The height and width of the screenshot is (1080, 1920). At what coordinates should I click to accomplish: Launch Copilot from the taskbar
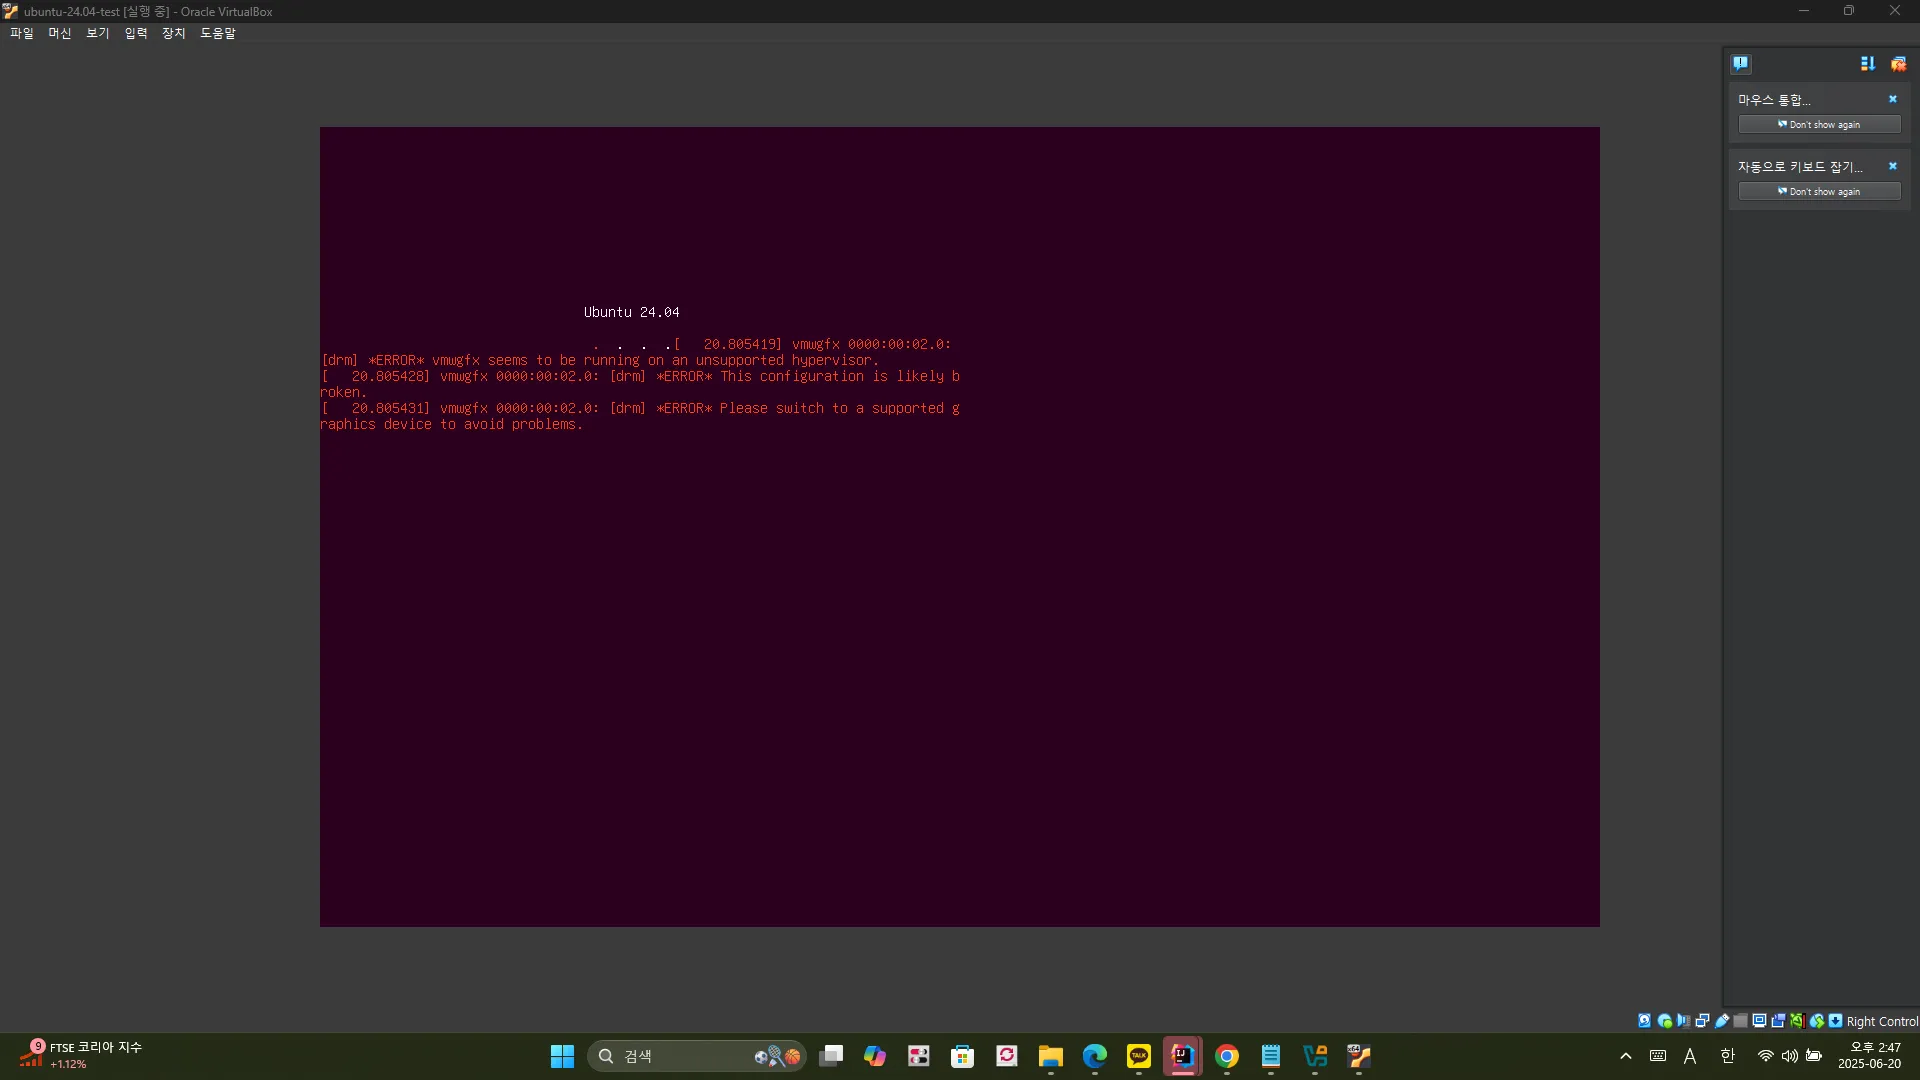[875, 1056]
